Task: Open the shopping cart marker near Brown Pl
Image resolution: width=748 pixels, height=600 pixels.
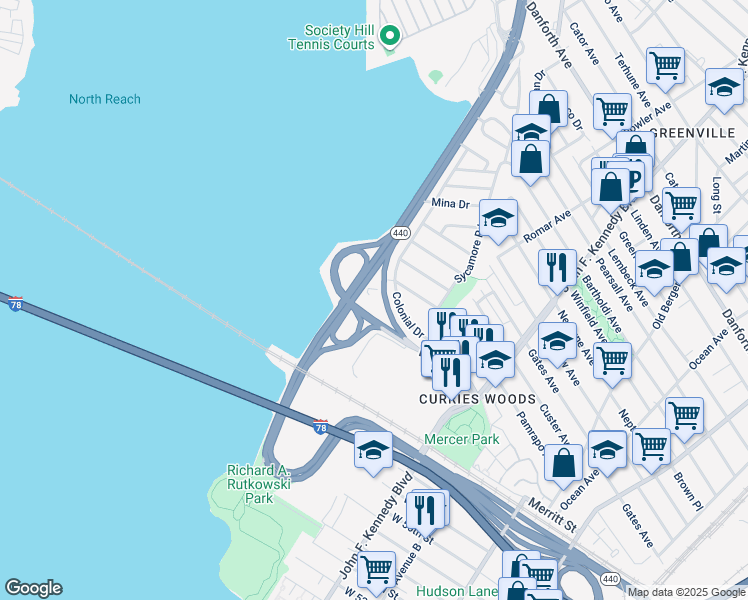Action: tap(684, 416)
